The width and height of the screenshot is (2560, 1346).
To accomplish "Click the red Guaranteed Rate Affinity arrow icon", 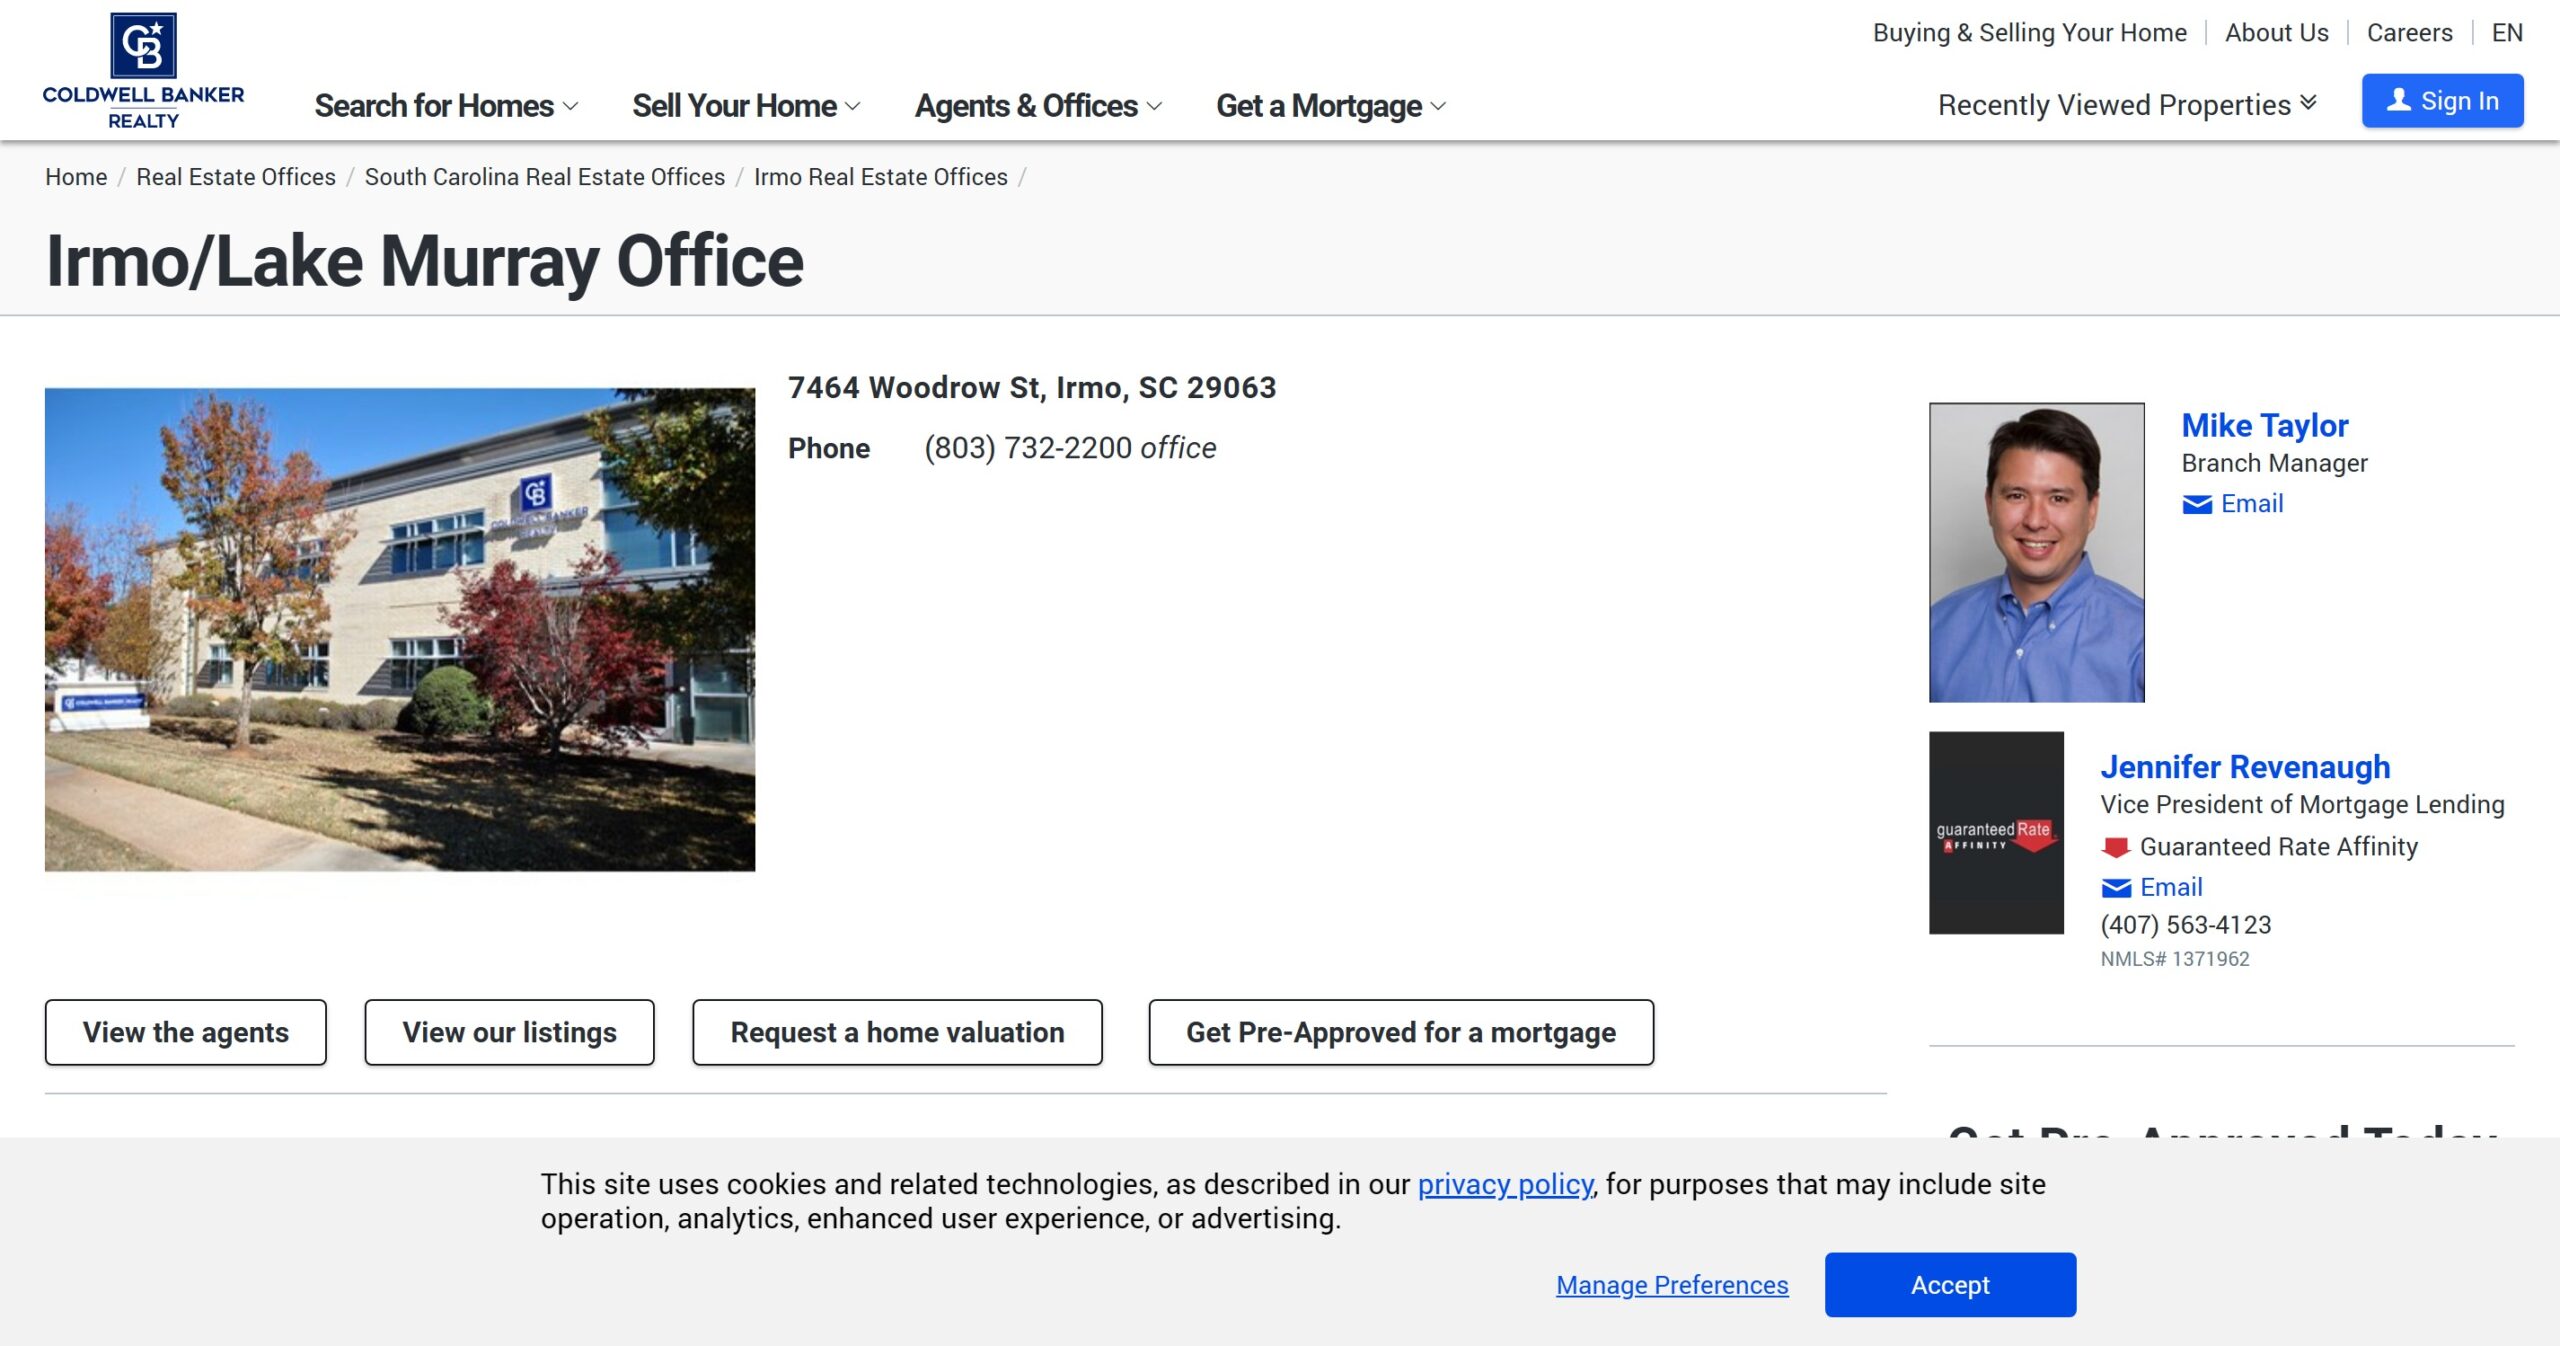I will point(2115,848).
